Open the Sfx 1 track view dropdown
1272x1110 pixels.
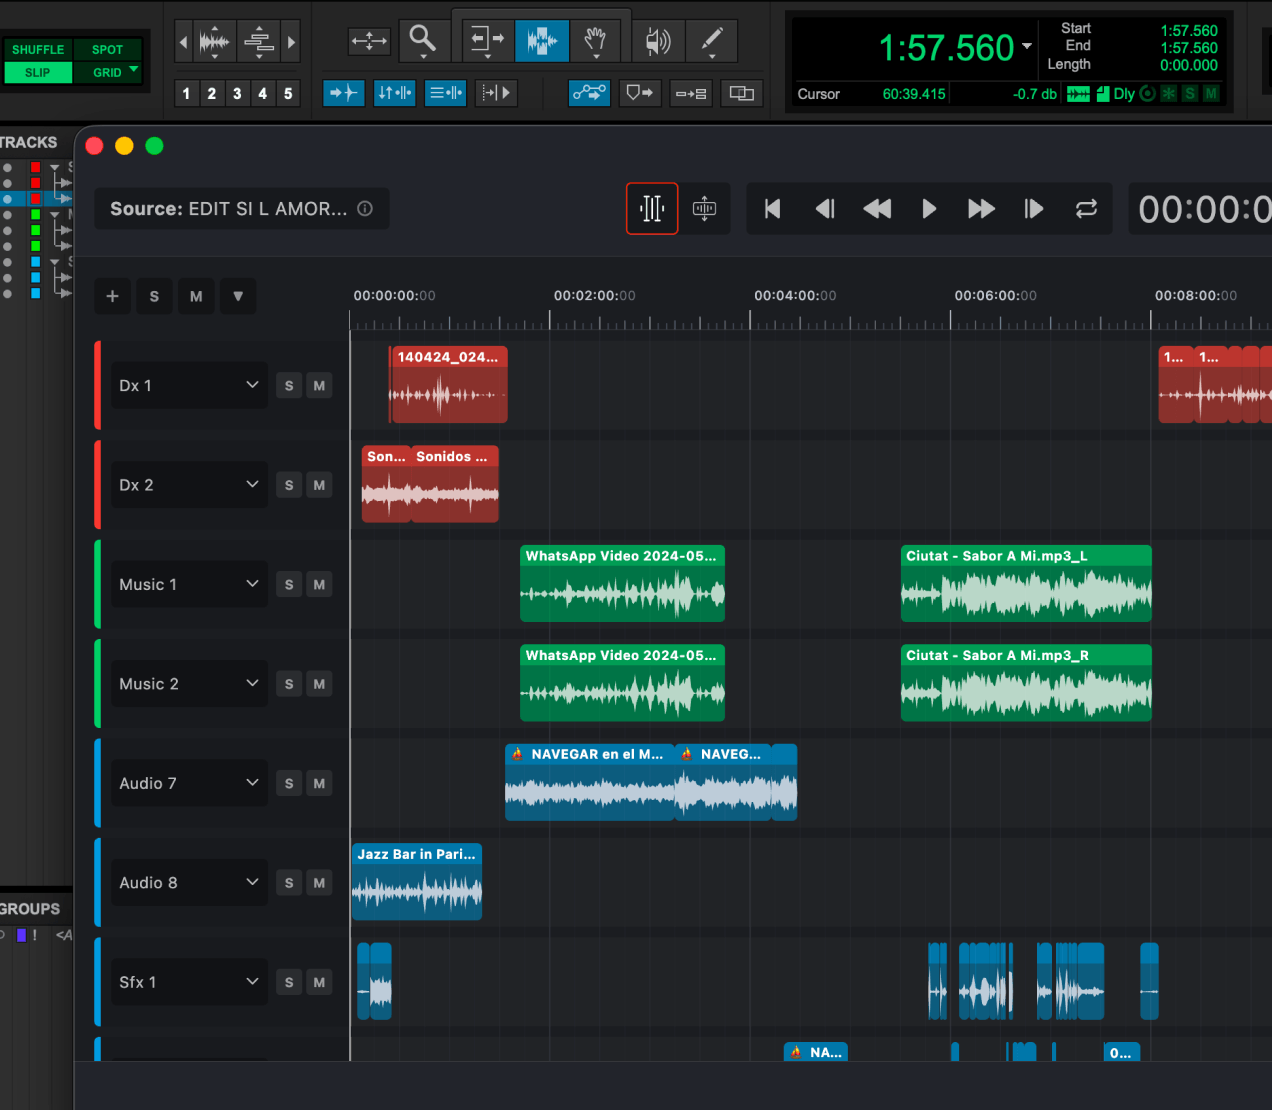[252, 982]
